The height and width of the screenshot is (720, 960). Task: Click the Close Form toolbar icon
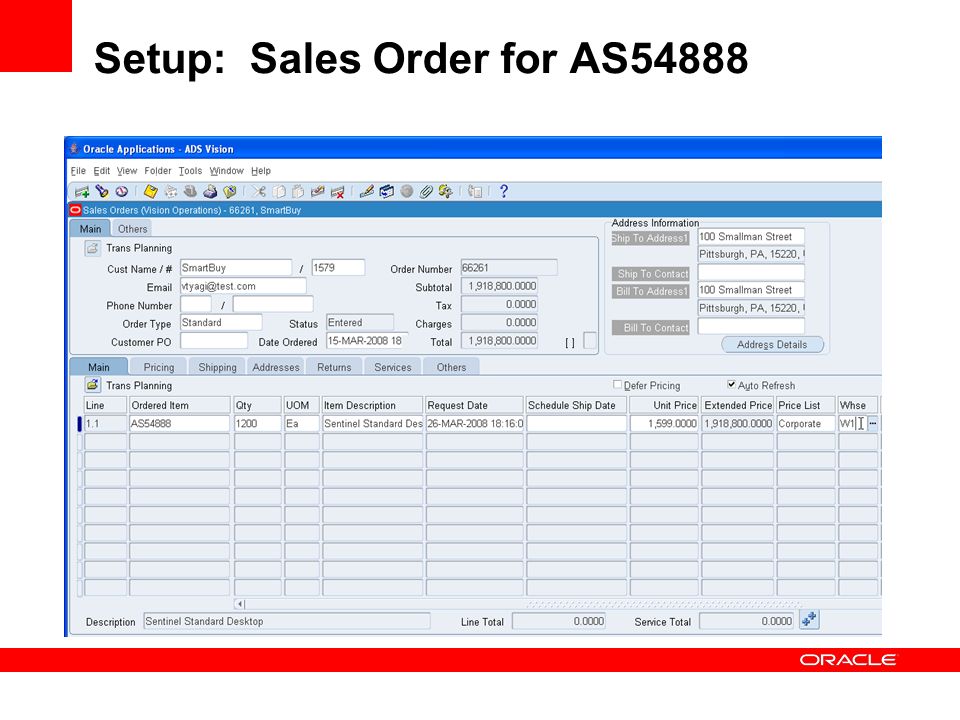[230, 192]
